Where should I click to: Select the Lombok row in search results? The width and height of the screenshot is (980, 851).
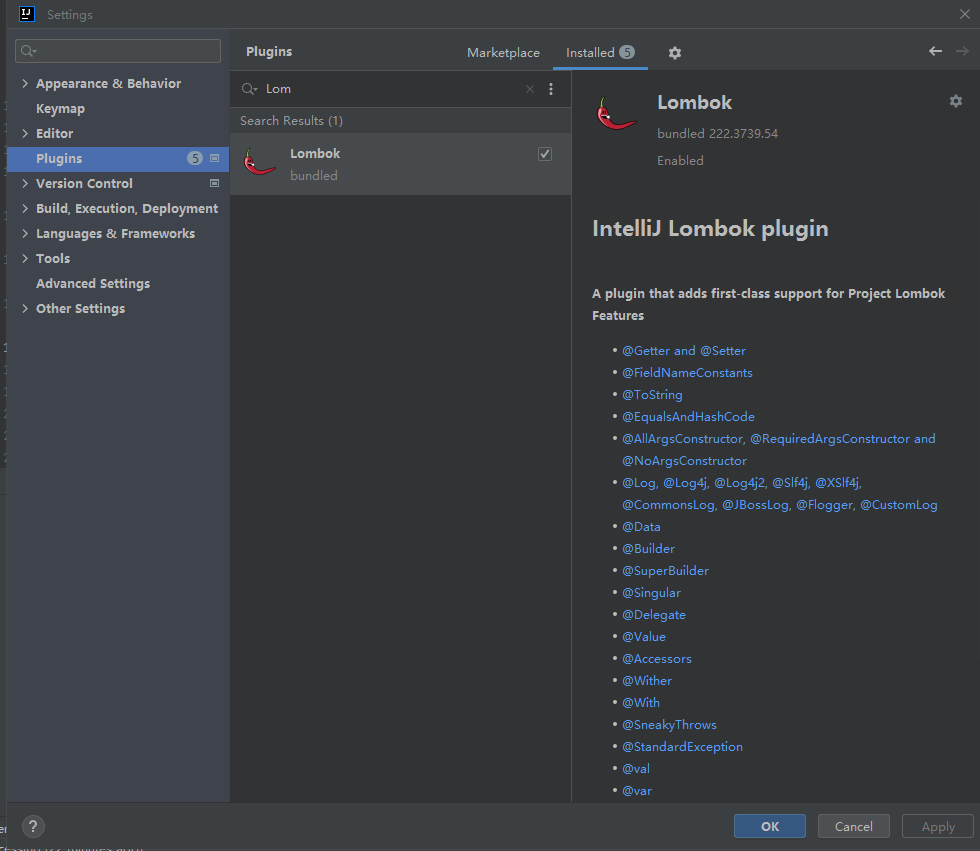coord(401,164)
